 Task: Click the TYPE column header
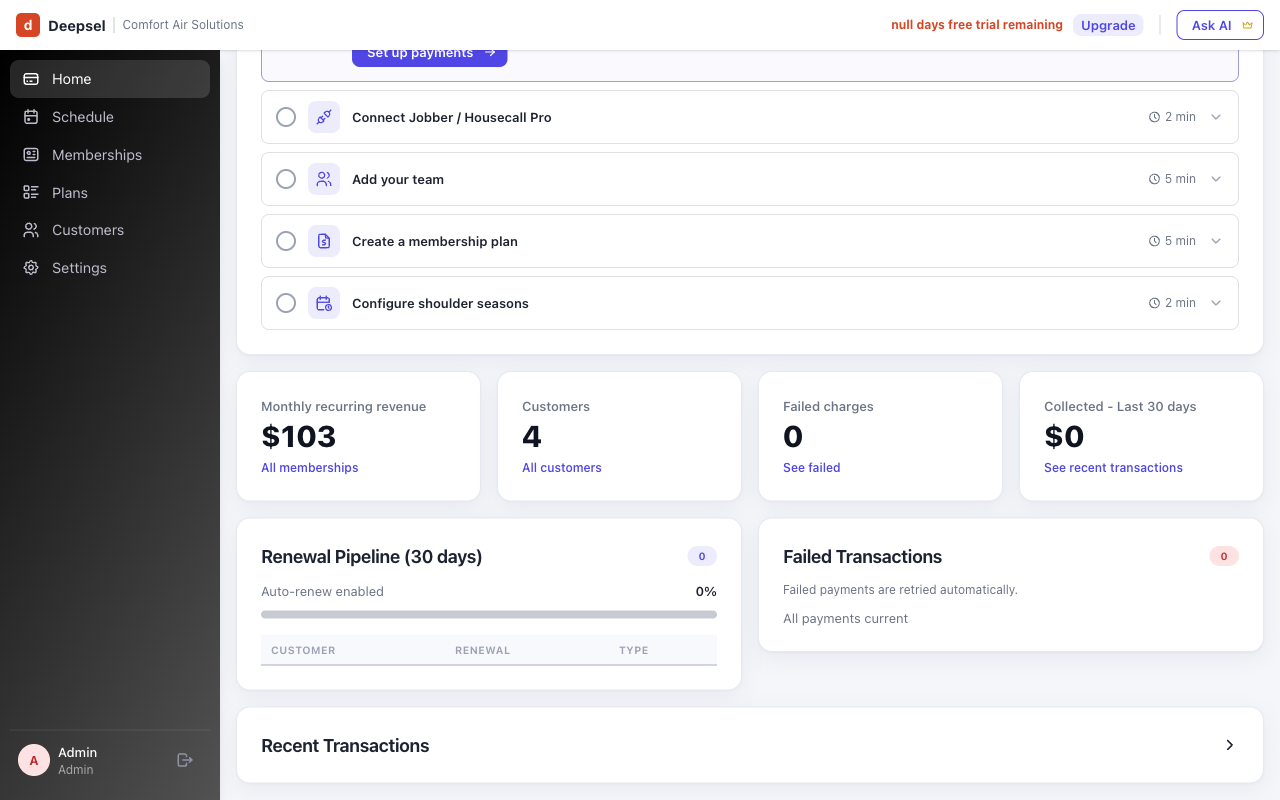point(634,650)
